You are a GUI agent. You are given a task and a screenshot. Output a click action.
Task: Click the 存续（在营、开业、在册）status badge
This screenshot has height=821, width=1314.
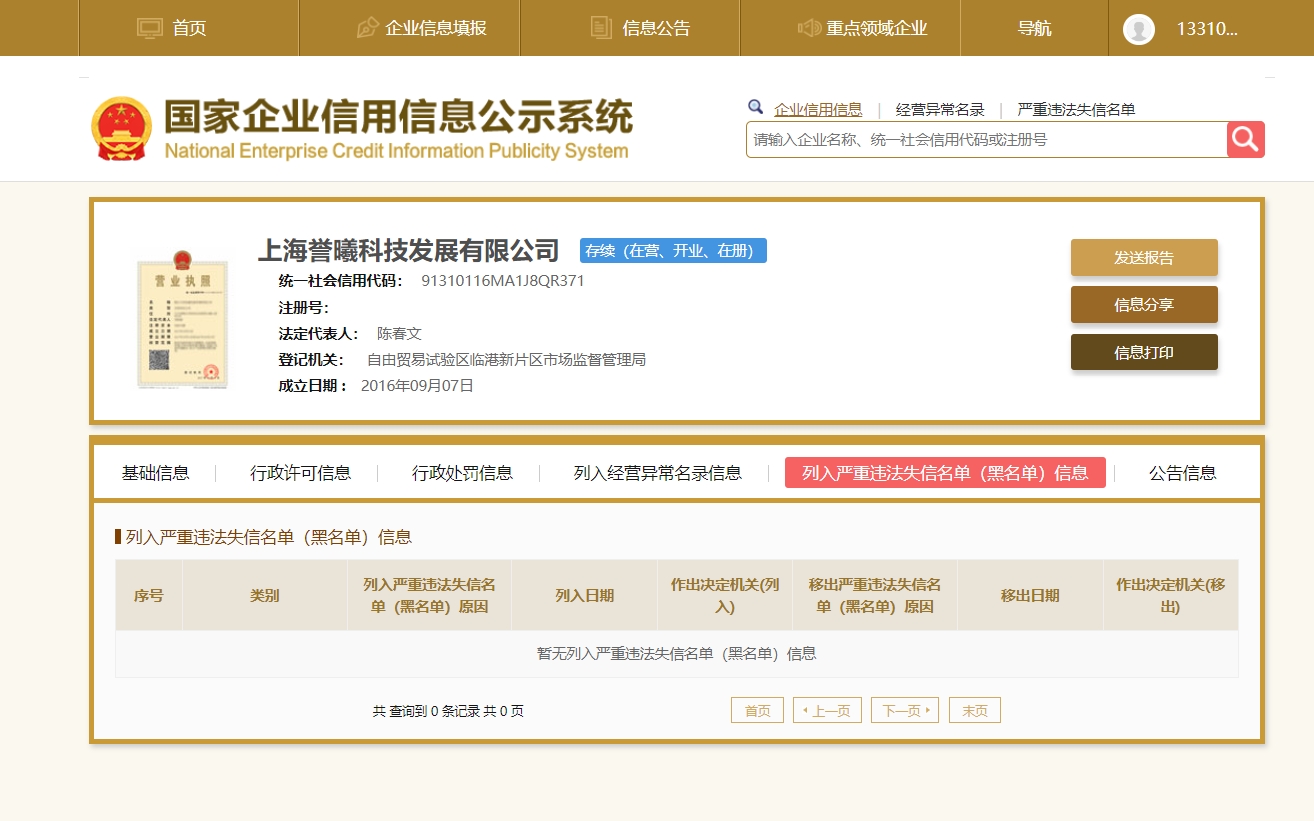point(673,251)
